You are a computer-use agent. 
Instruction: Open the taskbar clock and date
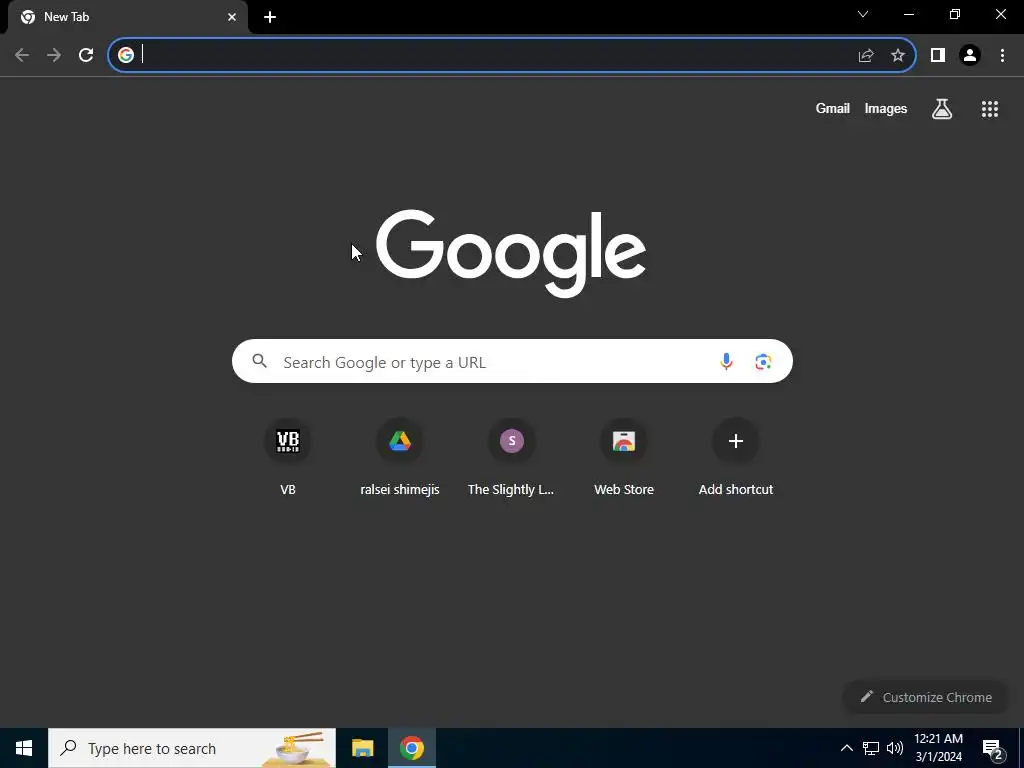click(938, 748)
